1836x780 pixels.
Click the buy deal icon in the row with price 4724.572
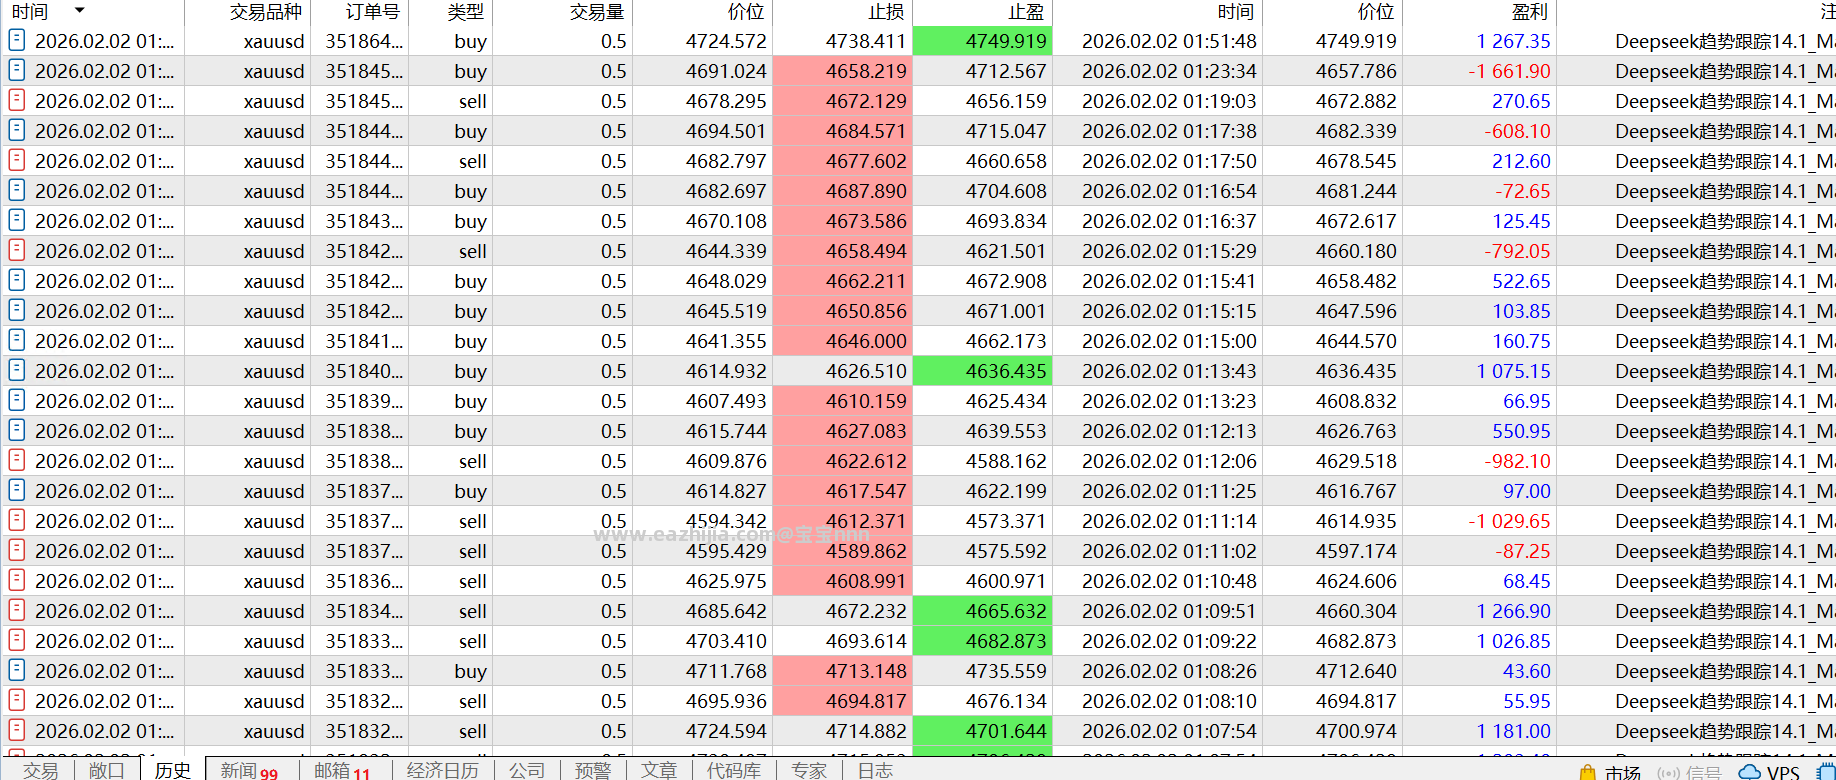pyautogui.click(x=16, y=40)
